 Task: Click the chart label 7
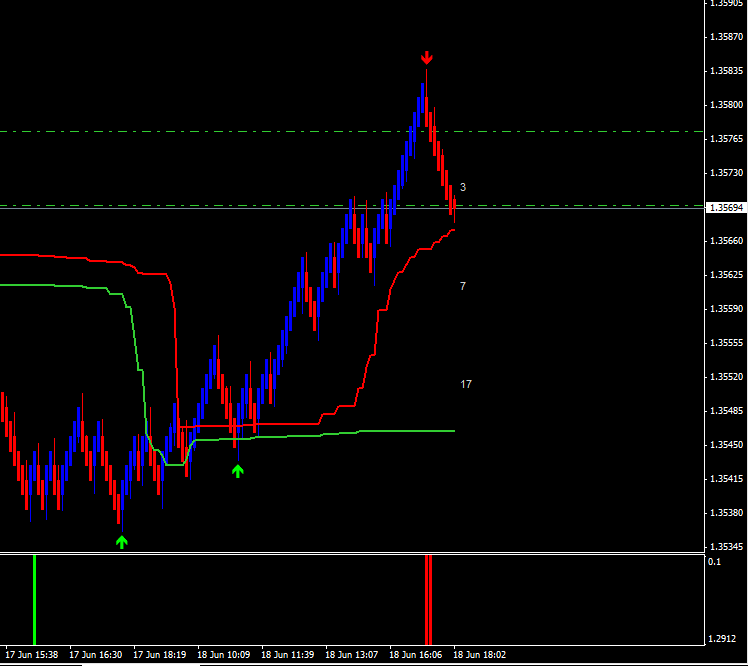coord(463,286)
